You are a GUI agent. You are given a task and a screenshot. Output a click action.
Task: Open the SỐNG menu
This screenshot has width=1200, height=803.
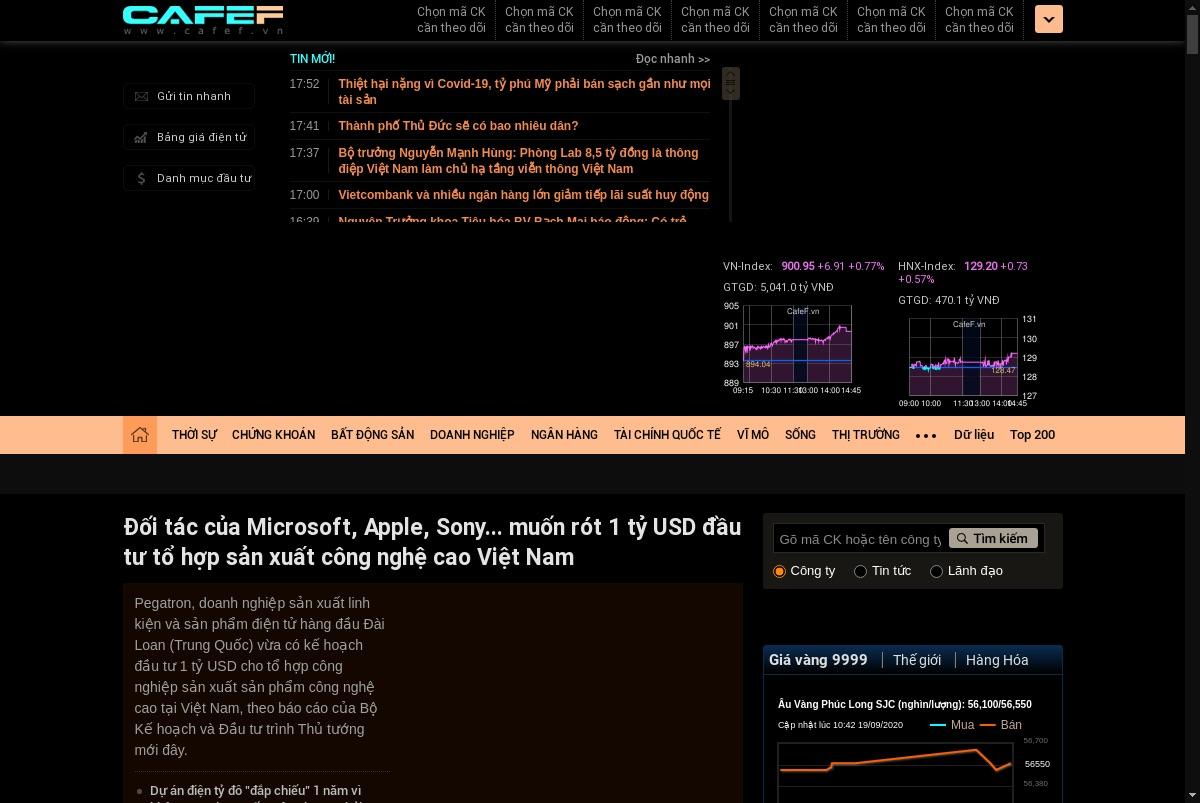coord(800,435)
